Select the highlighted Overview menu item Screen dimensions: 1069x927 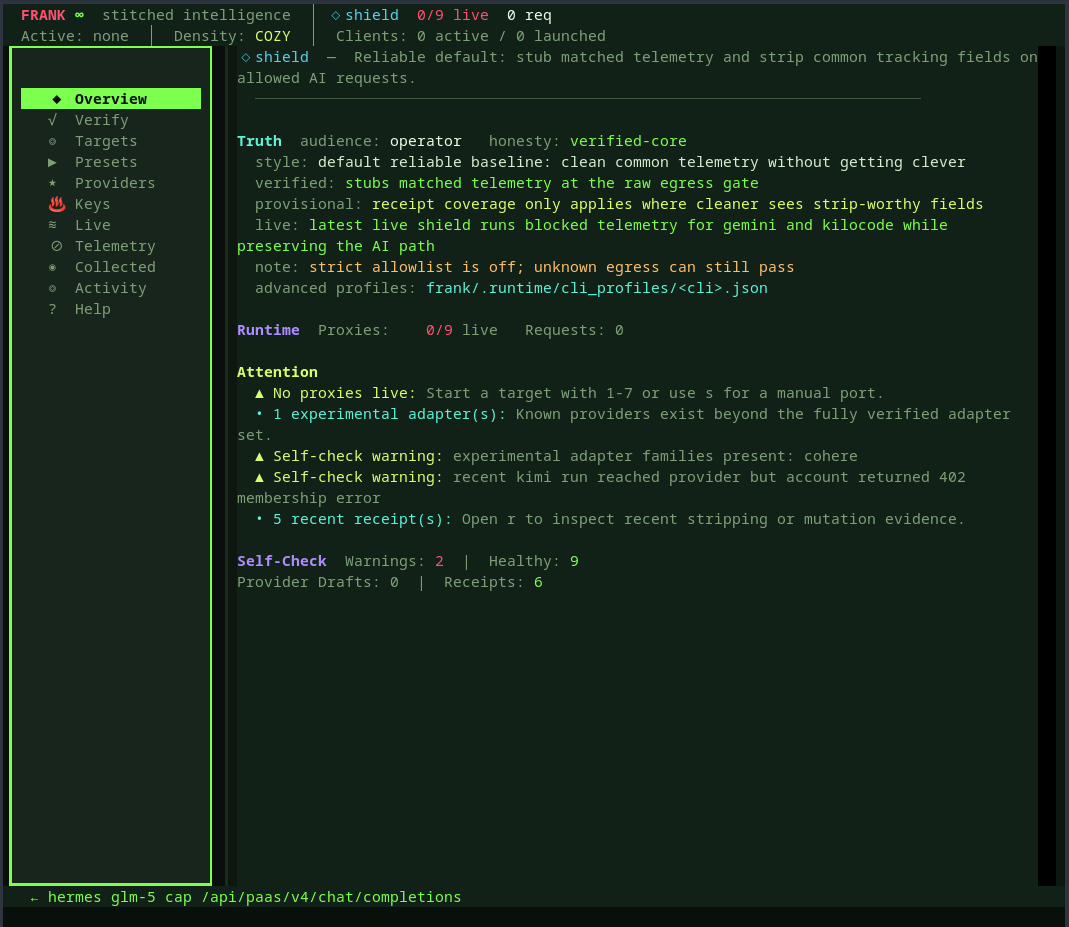pyautogui.click(x=110, y=99)
